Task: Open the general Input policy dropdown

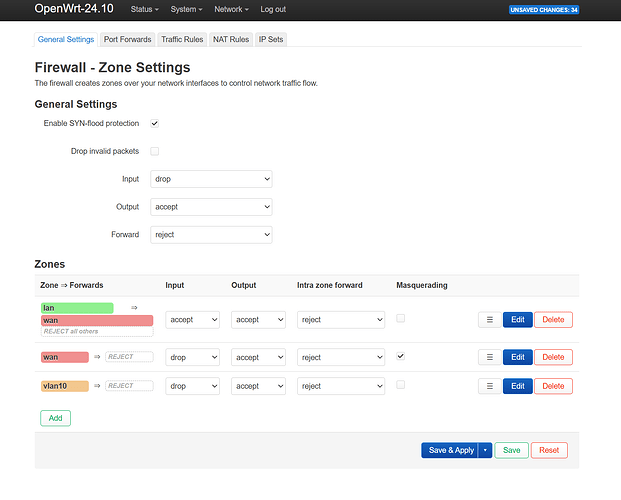Action: 211,179
